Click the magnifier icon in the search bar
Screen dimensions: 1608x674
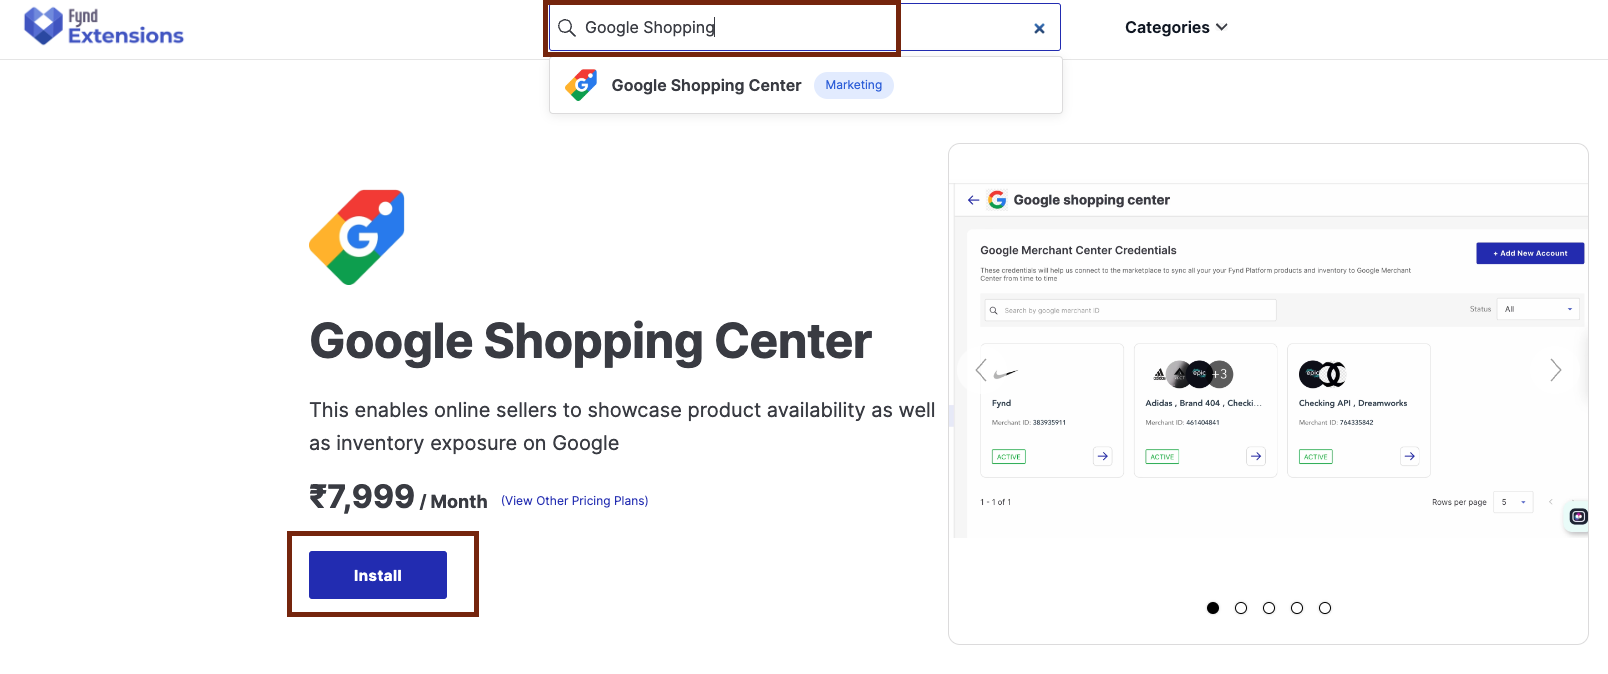[x=567, y=28]
